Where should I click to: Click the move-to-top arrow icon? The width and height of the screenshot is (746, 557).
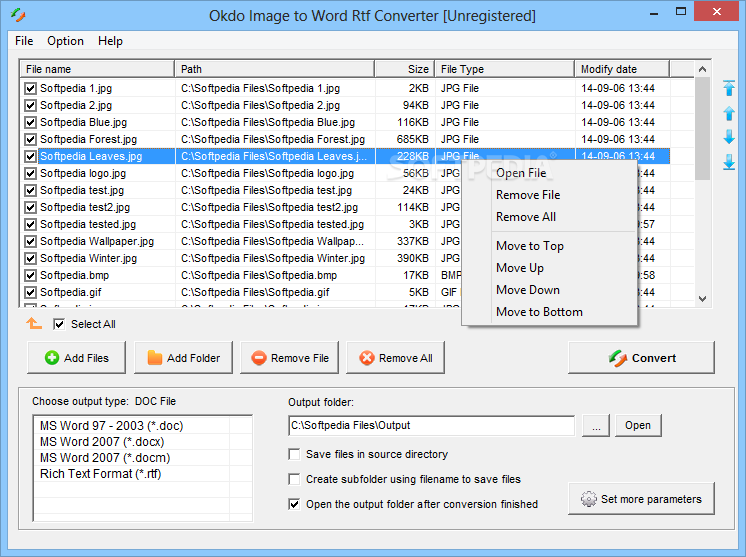(729, 88)
